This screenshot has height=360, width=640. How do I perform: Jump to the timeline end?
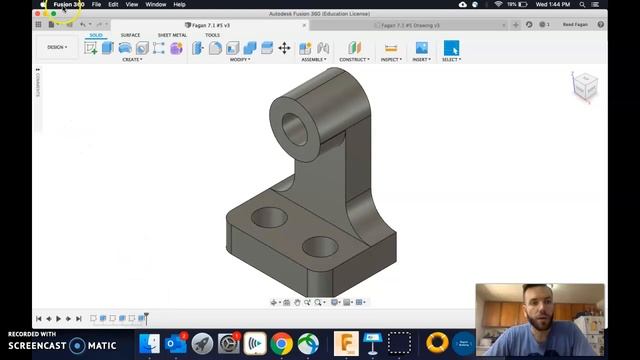pyautogui.click(x=79, y=319)
